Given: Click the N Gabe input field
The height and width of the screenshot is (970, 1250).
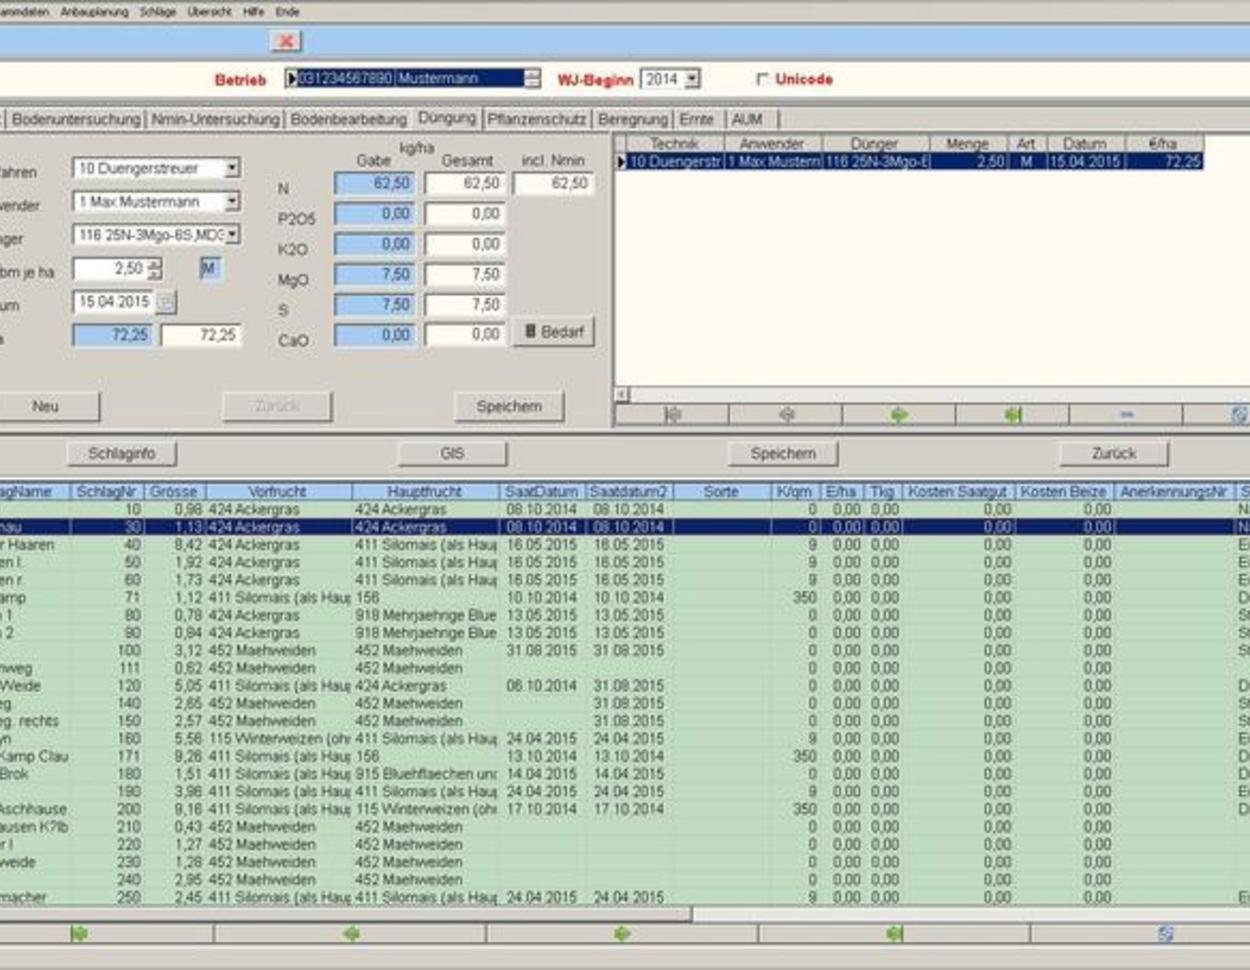Looking at the screenshot, I should 374,184.
